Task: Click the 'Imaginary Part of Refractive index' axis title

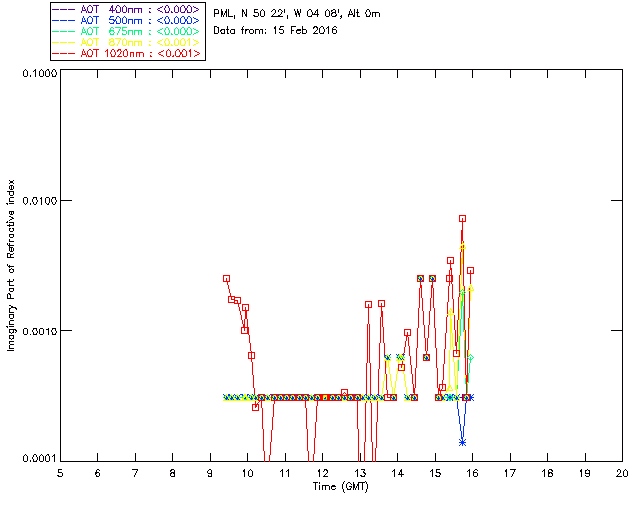Action: [x=11, y=265]
